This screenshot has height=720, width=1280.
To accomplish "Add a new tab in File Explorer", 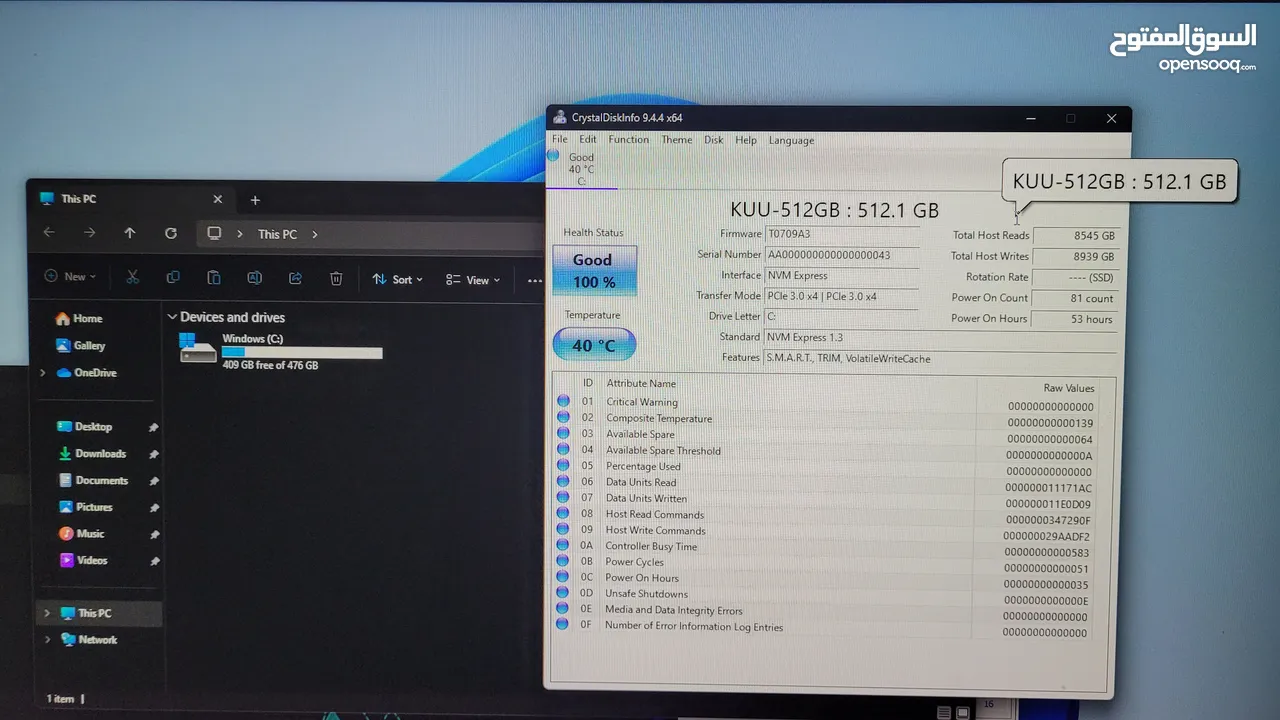I will click(x=255, y=200).
